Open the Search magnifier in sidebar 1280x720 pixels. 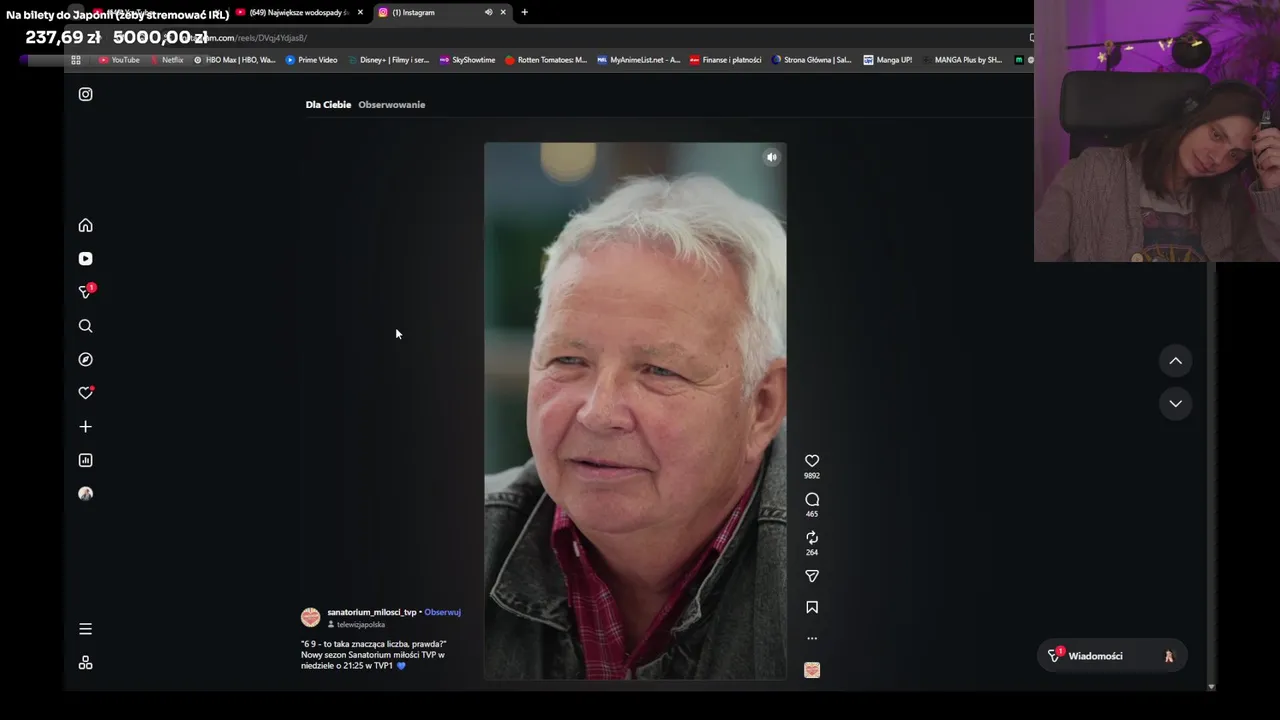pos(85,326)
